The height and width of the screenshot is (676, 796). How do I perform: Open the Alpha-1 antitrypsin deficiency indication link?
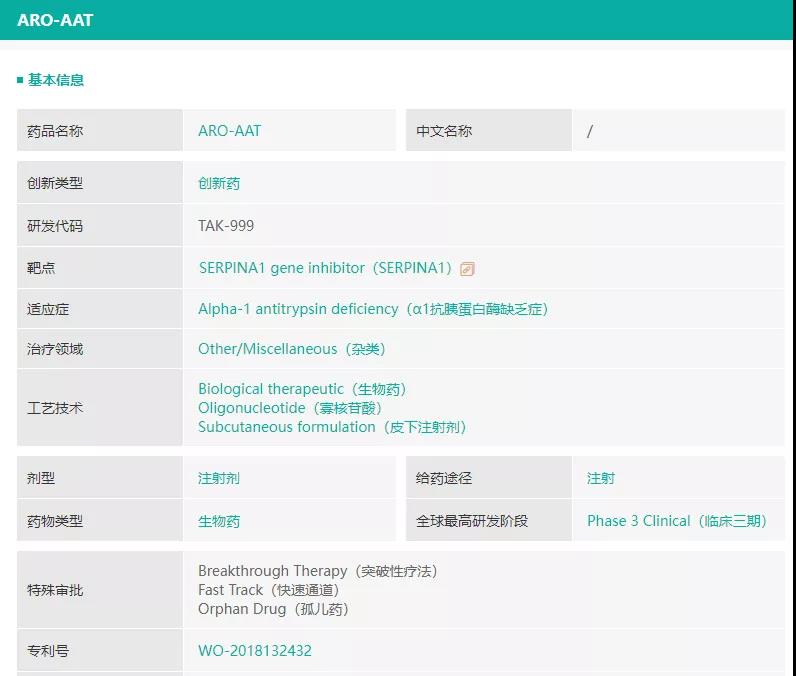373,309
